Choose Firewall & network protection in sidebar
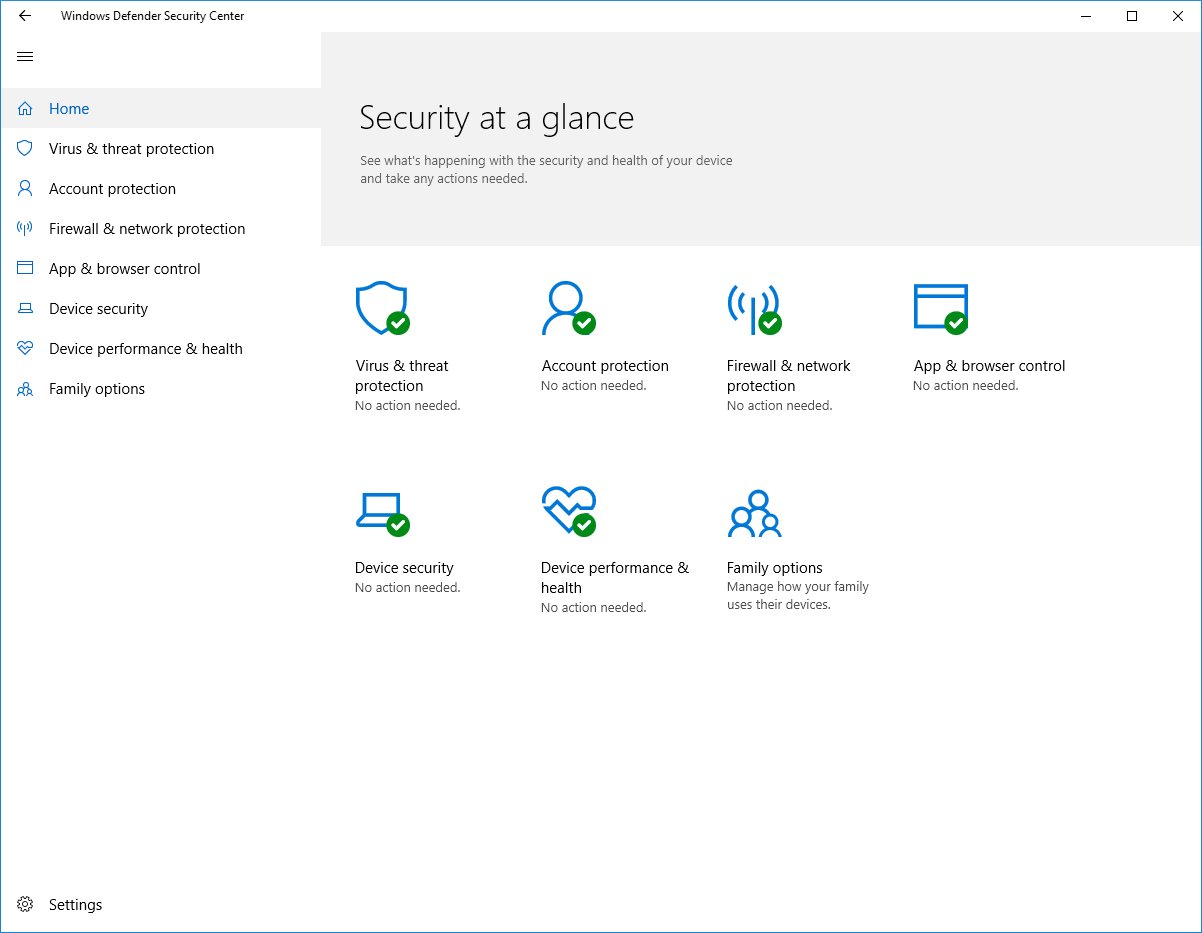The width and height of the screenshot is (1202, 933). 147,229
